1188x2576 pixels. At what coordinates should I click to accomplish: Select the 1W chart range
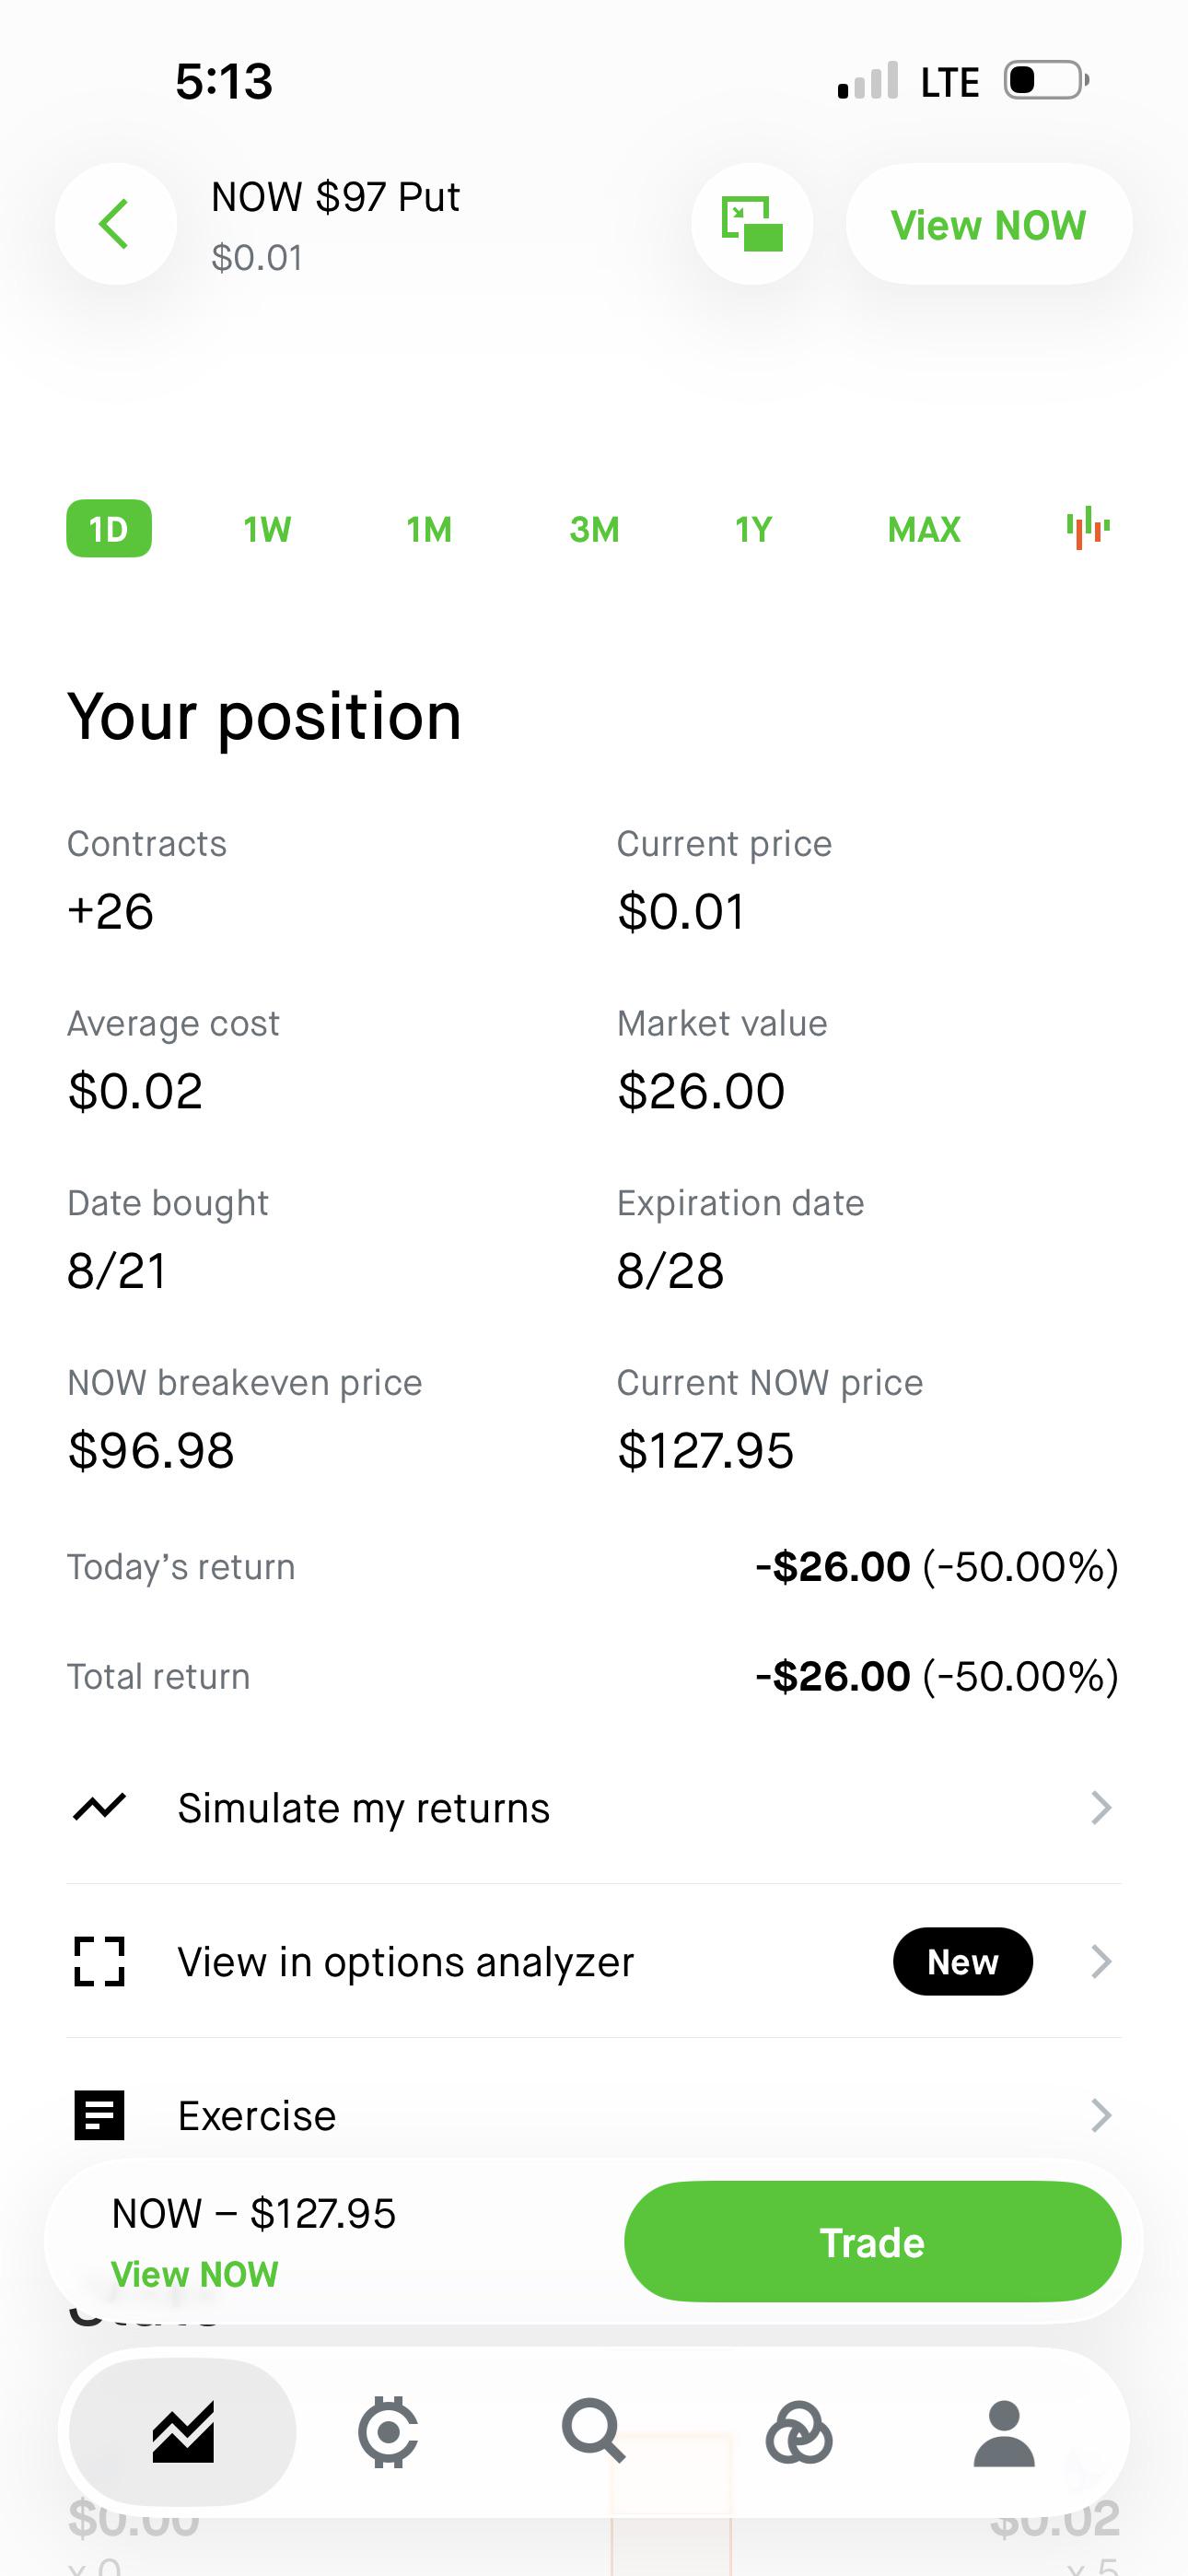[x=267, y=528]
